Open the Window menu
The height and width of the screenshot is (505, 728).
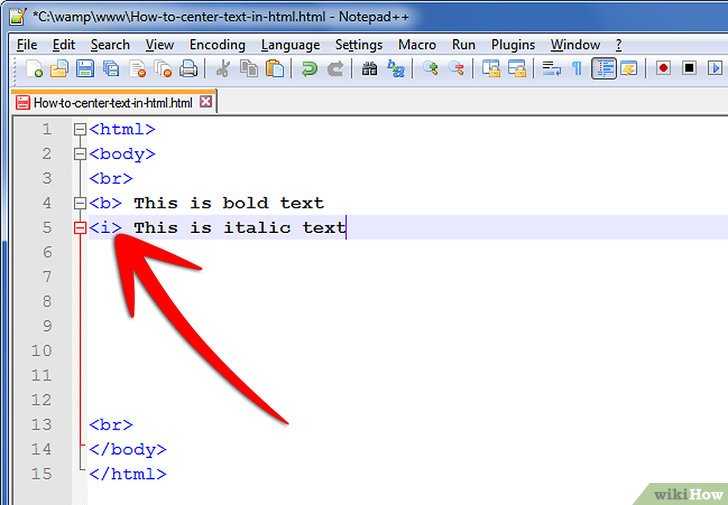[x=575, y=45]
